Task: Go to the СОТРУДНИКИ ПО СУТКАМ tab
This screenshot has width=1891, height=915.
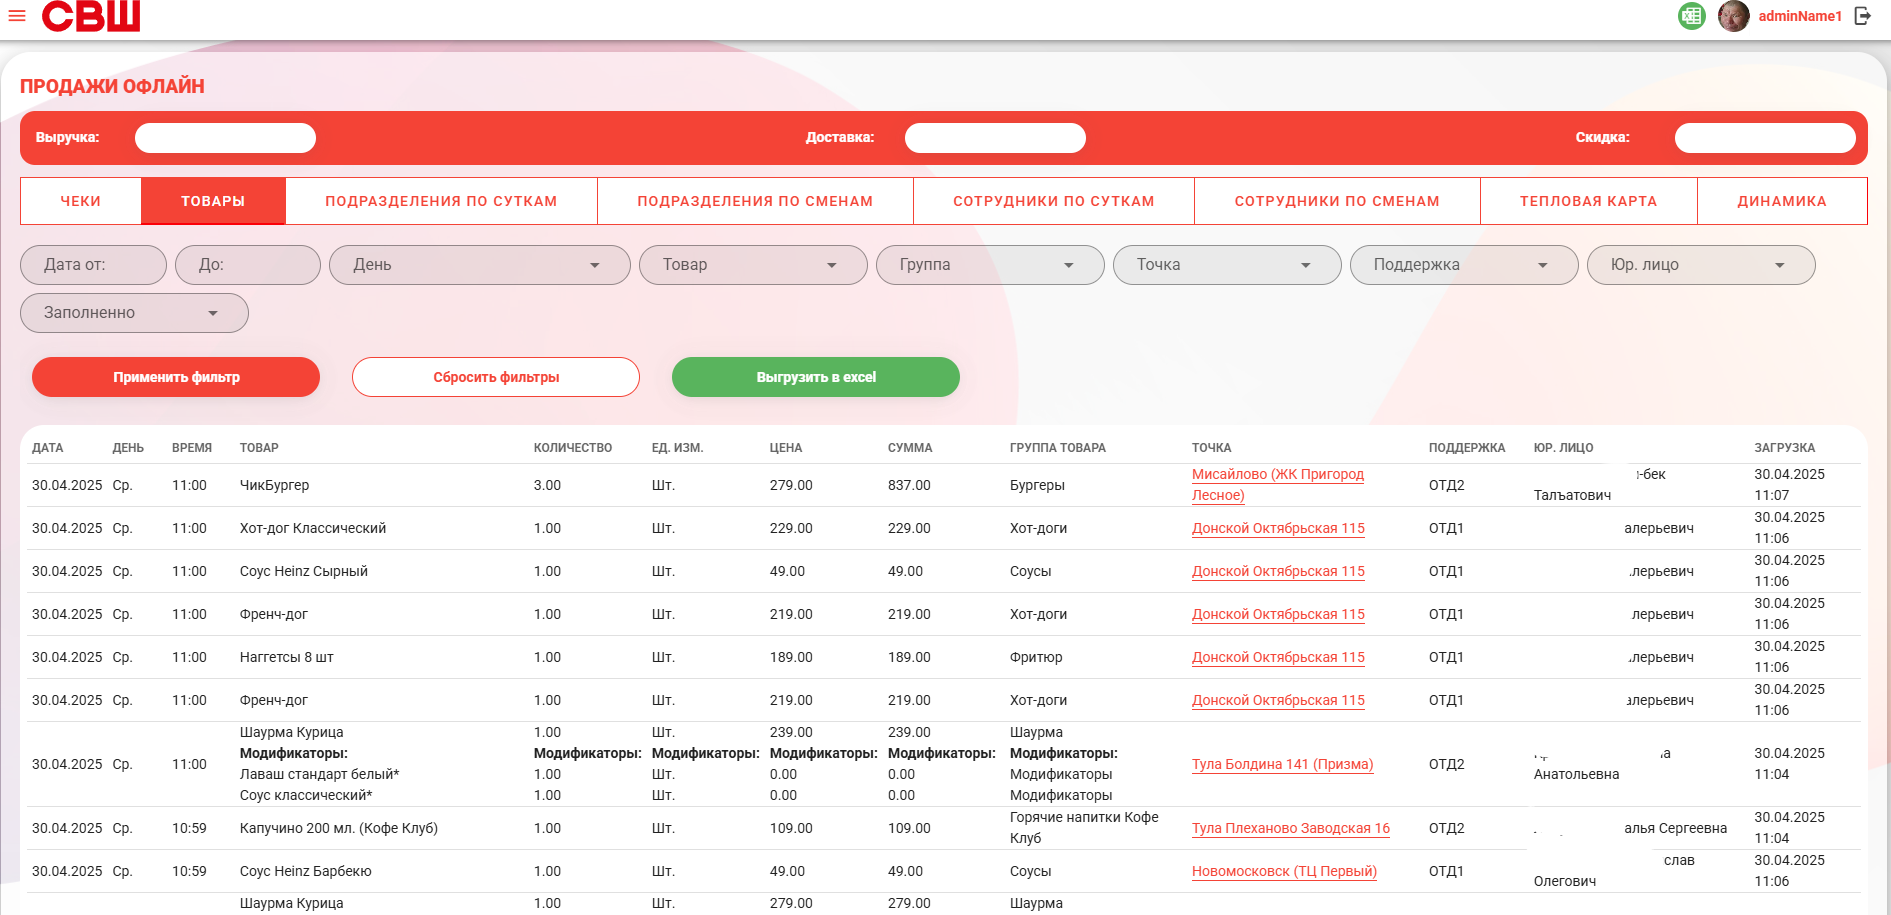Action: click(x=1054, y=201)
